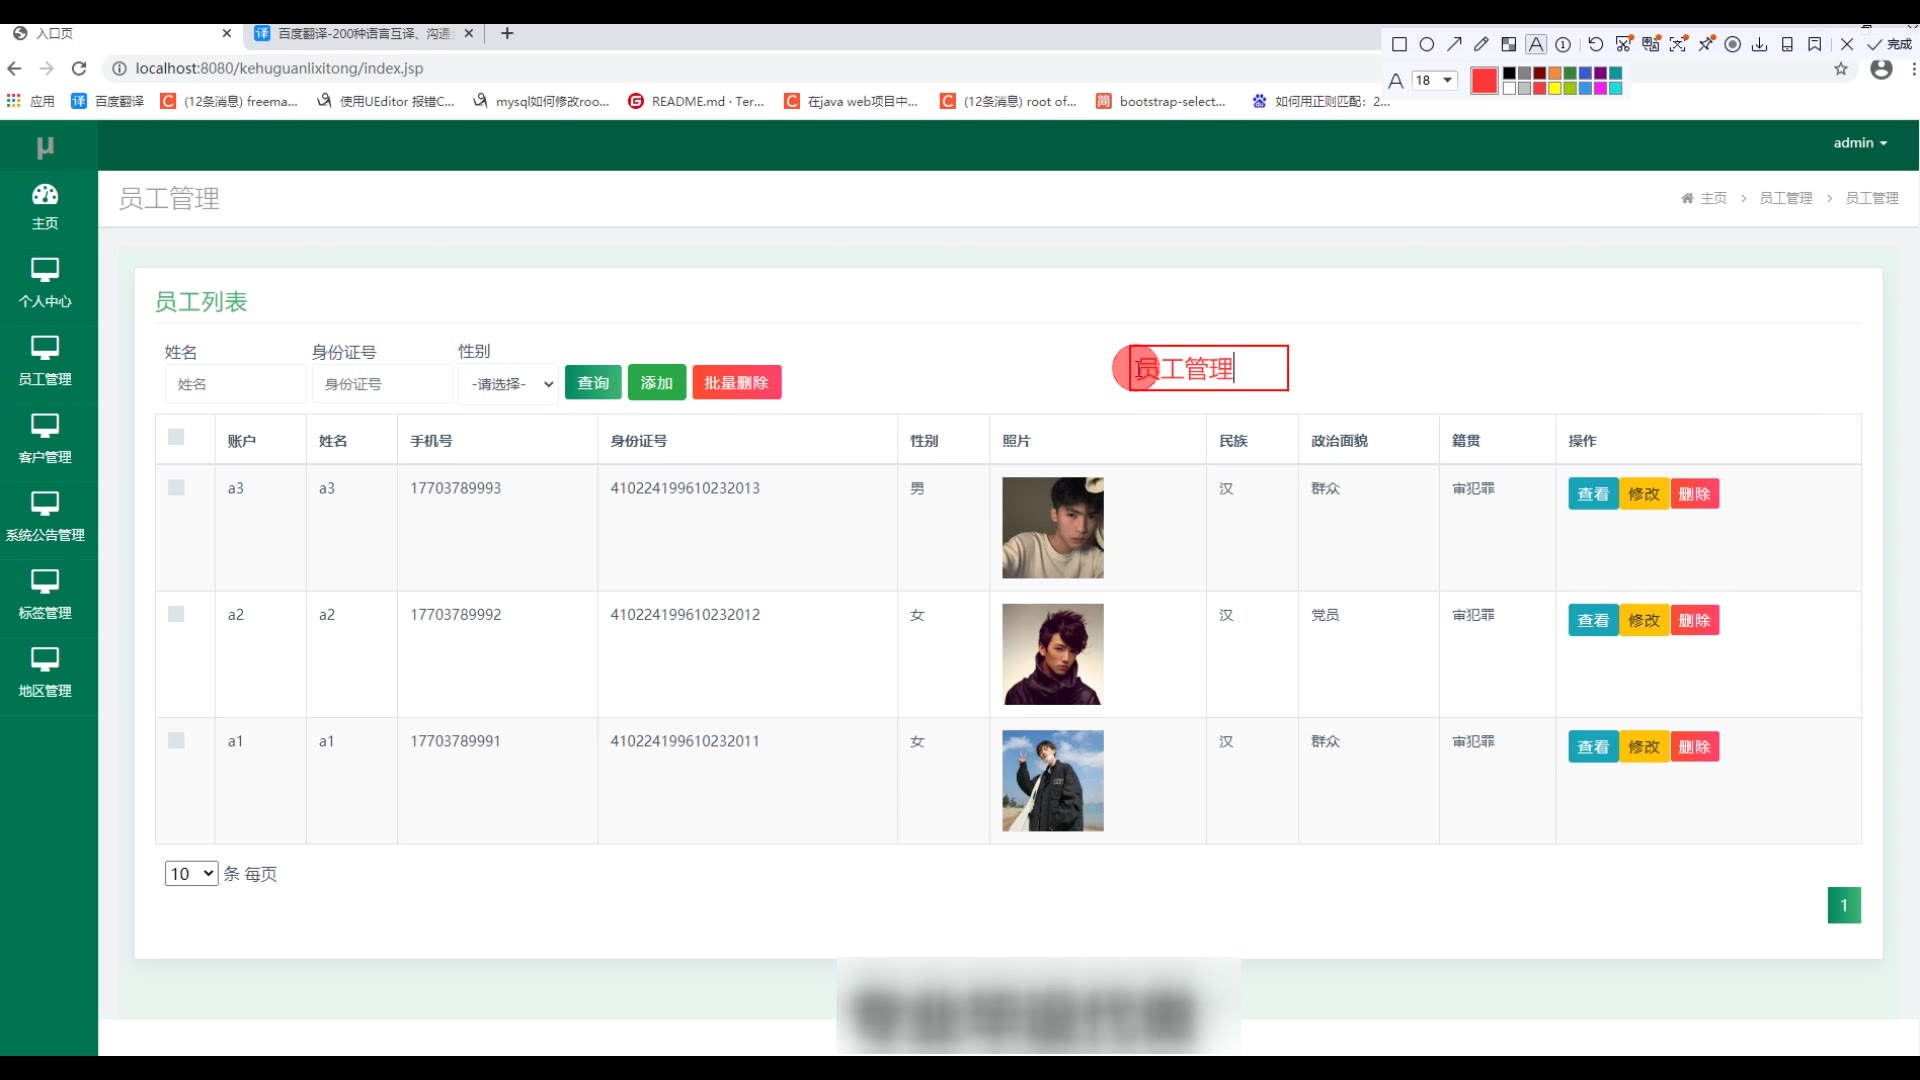Select the pencil drawing tool
The height and width of the screenshot is (1080, 1920).
coord(1481,44)
